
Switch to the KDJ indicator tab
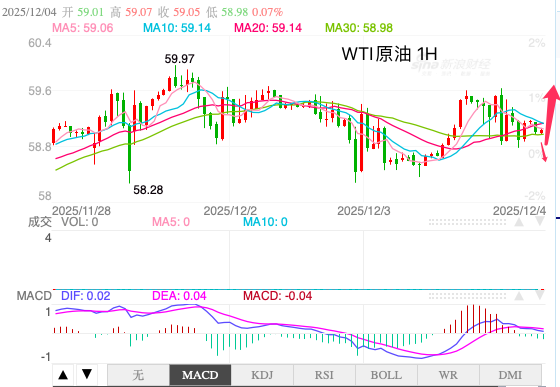(262, 375)
